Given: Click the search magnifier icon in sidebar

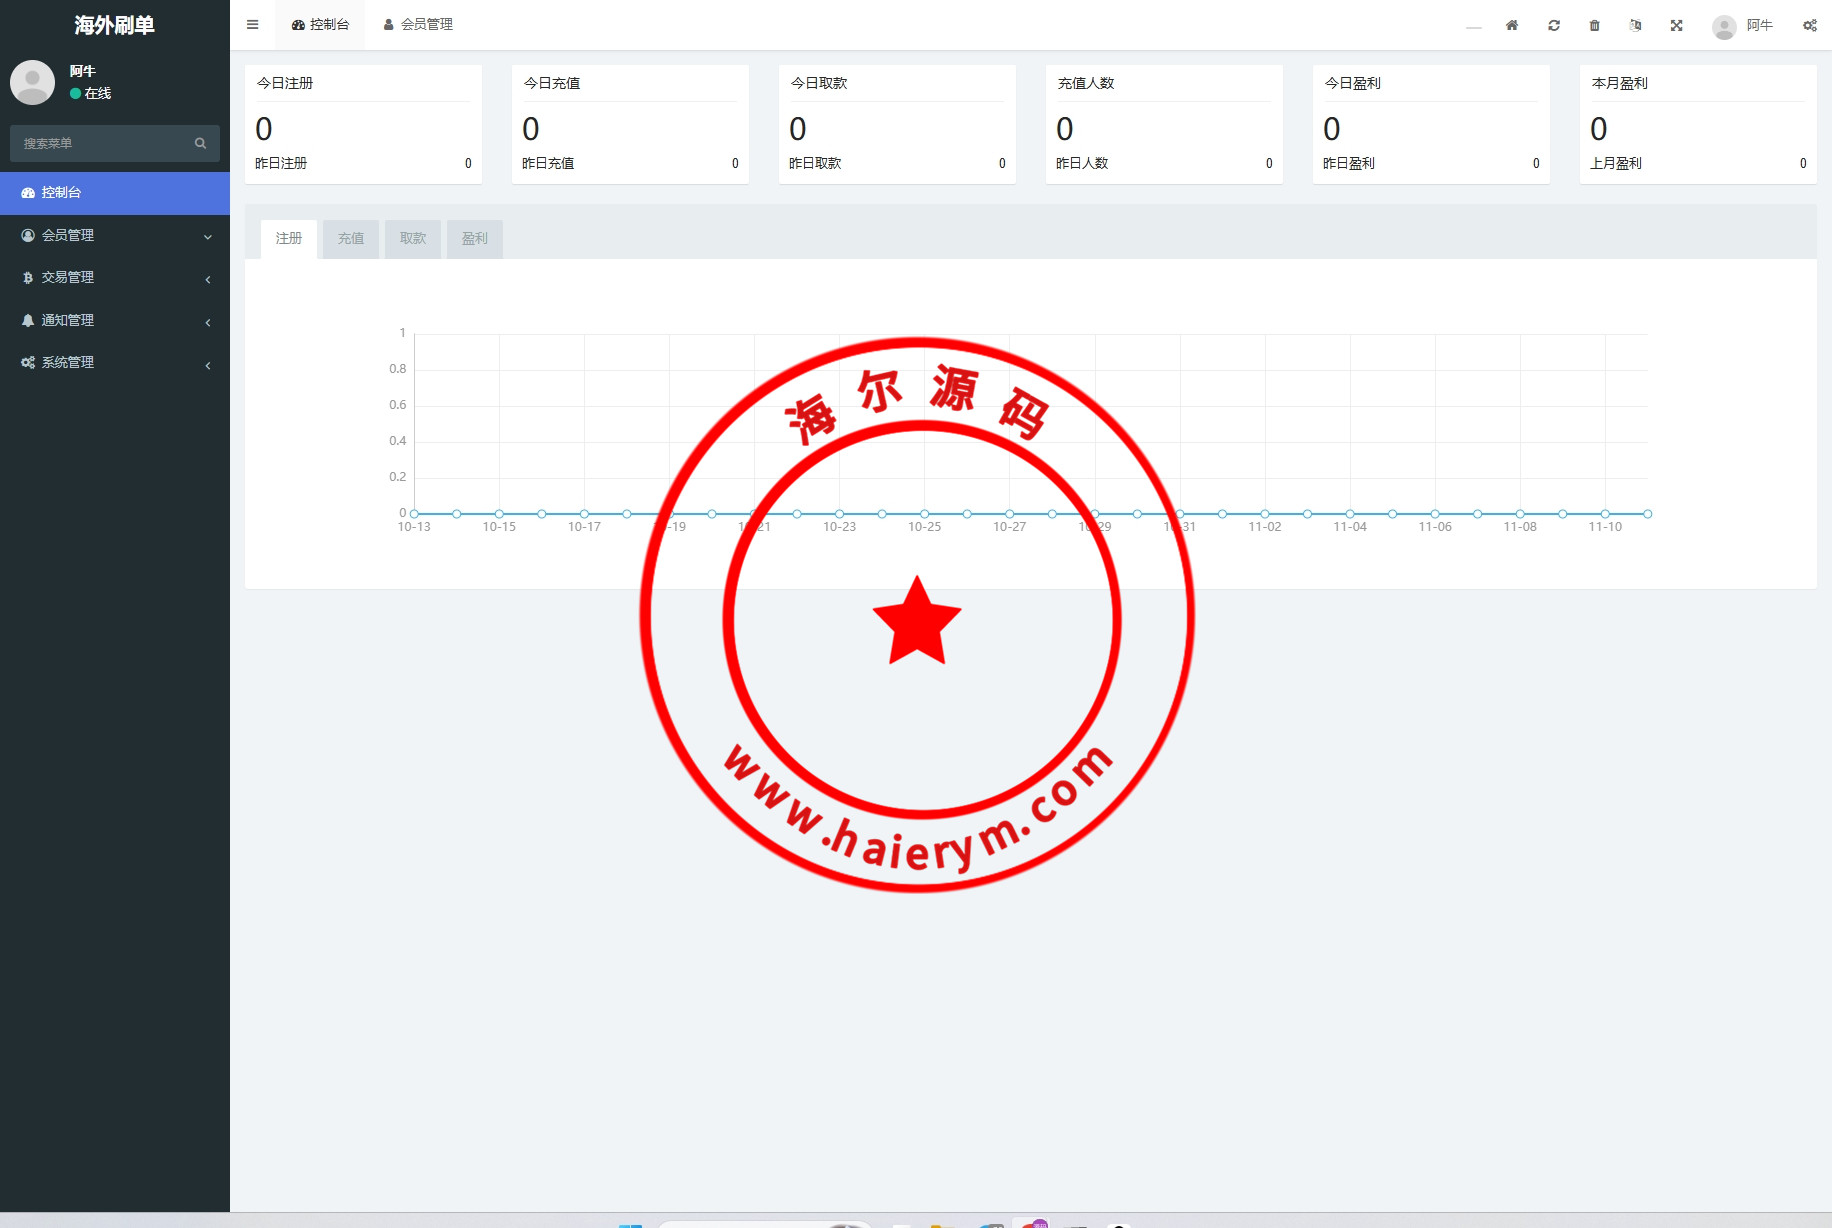Looking at the screenshot, I should (x=200, y=143).
